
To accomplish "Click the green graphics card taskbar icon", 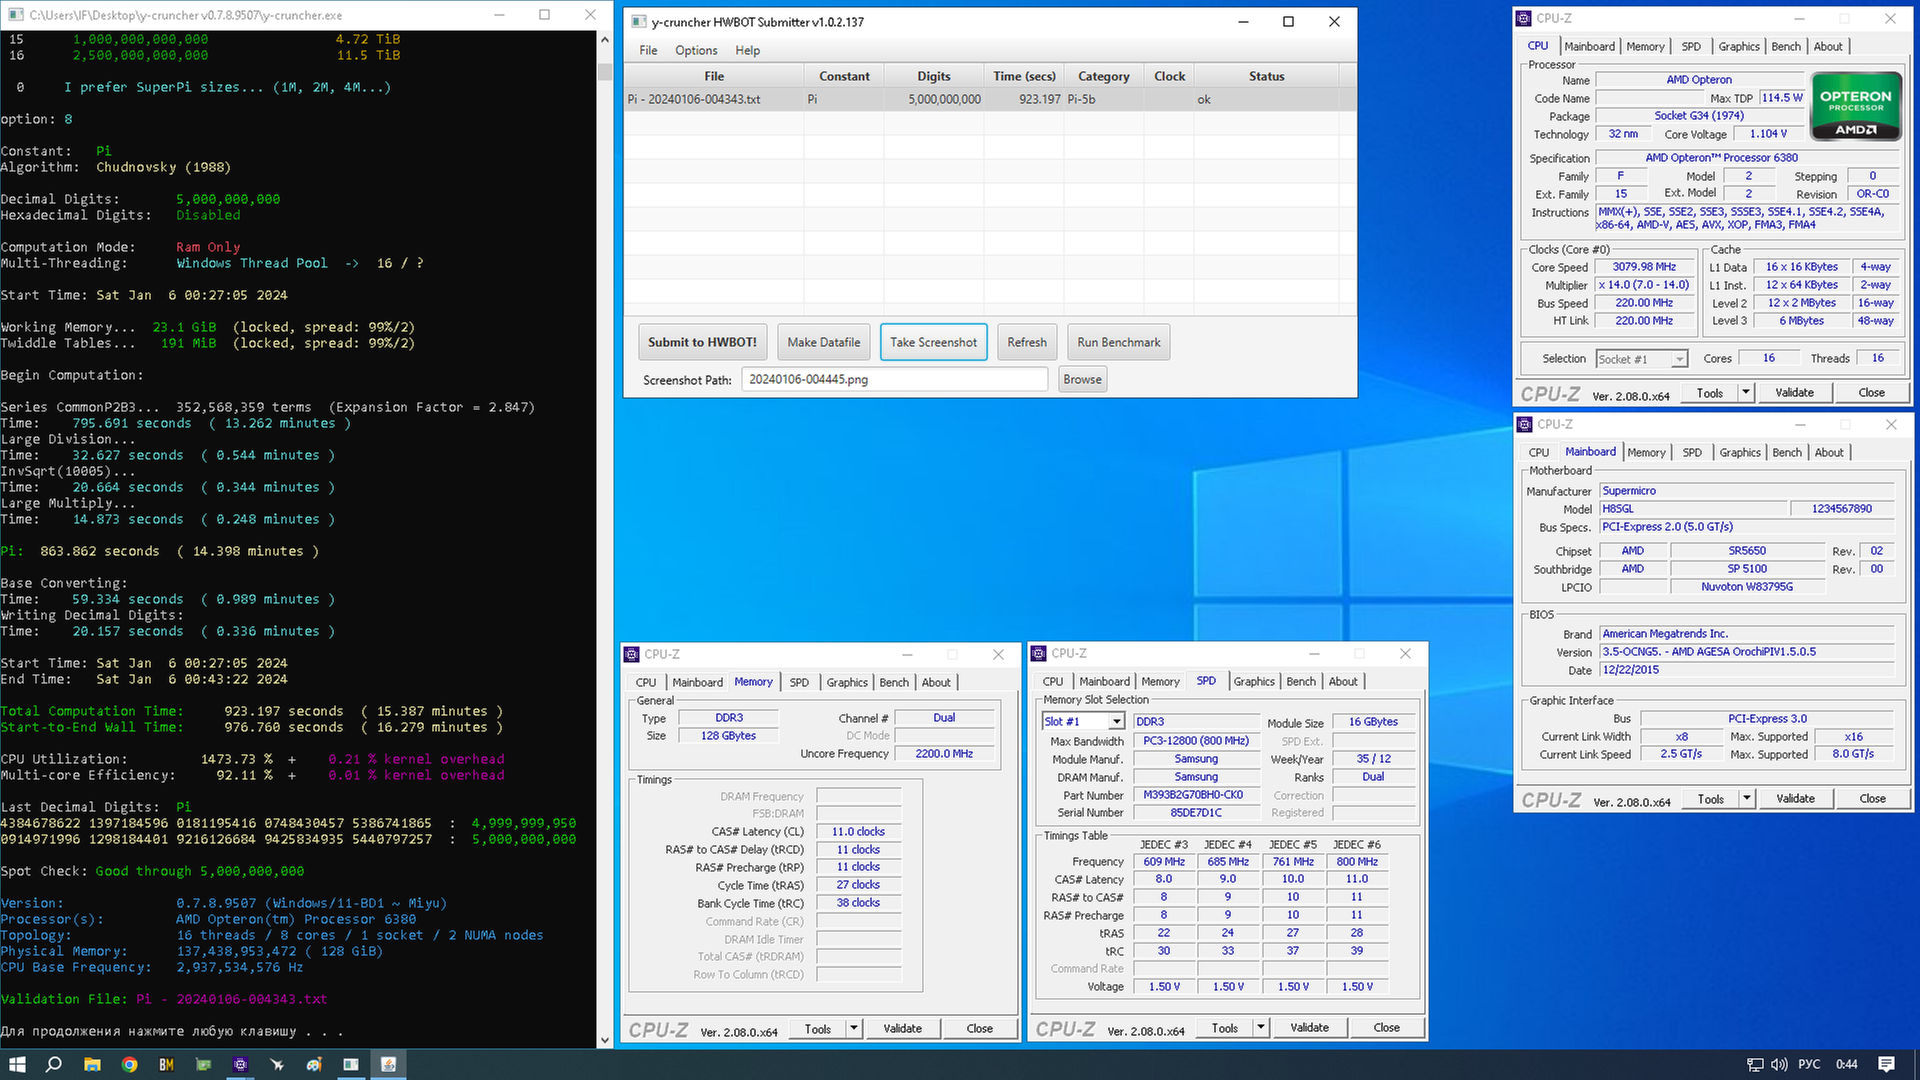I will (x=203, y=1064).
